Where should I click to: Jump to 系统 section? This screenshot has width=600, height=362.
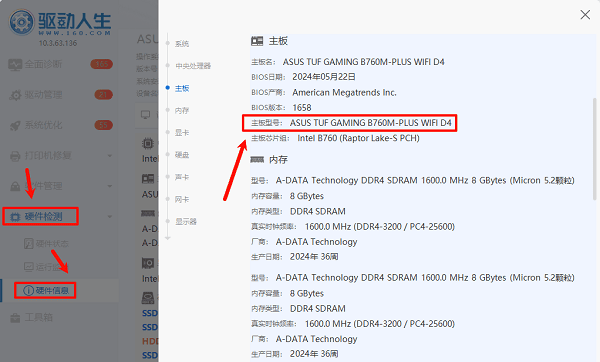coord(182,44)
